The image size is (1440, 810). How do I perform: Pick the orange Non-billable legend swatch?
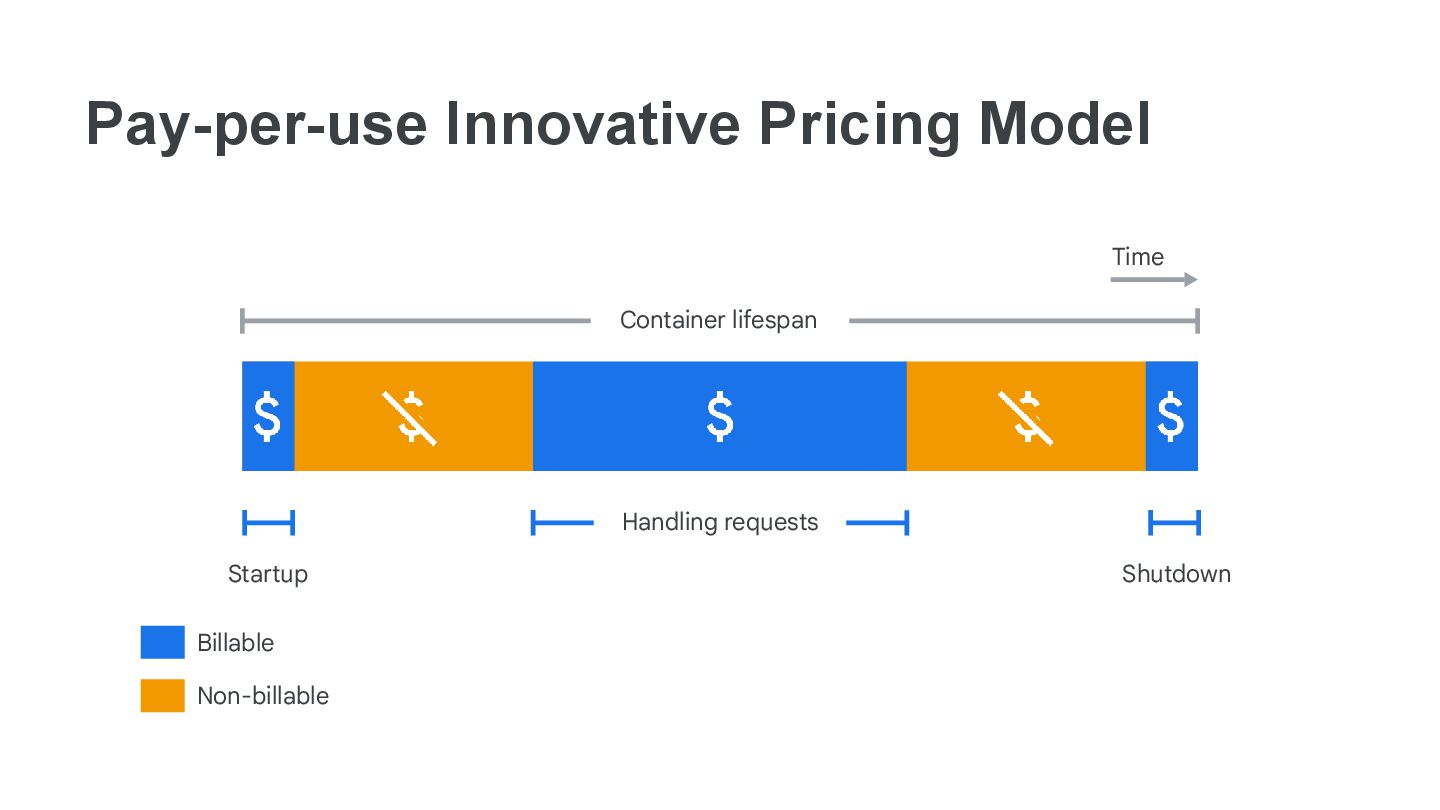162,695
